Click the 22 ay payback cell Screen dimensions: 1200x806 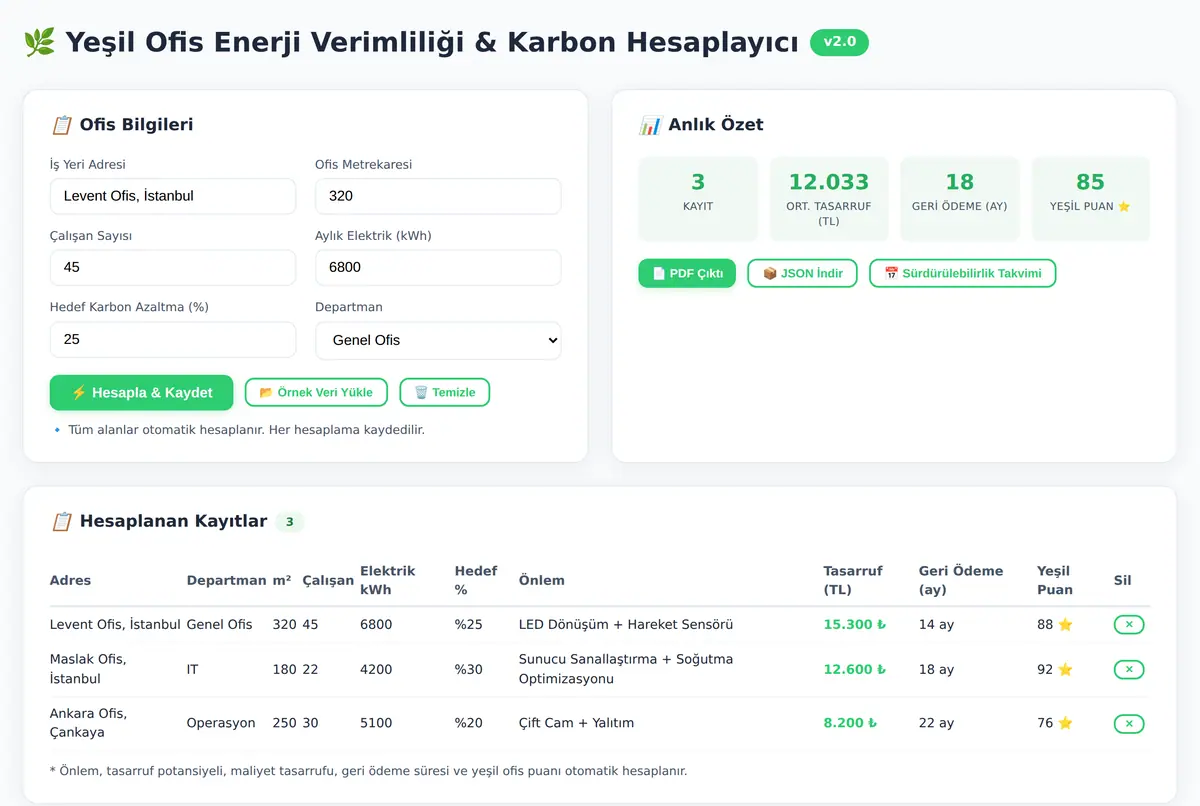[x=937, y=723]
